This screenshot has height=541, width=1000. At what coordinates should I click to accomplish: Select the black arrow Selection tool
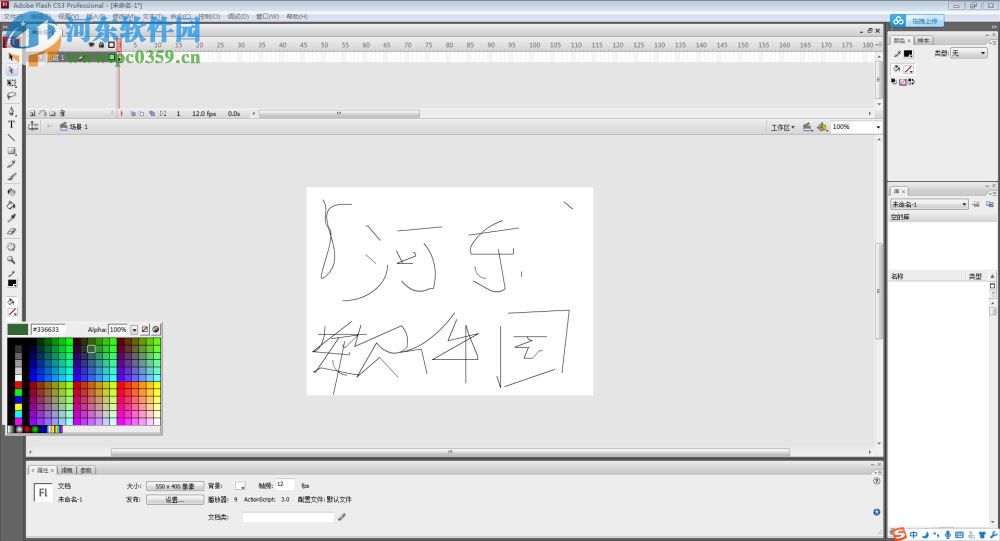click(11, 57)
